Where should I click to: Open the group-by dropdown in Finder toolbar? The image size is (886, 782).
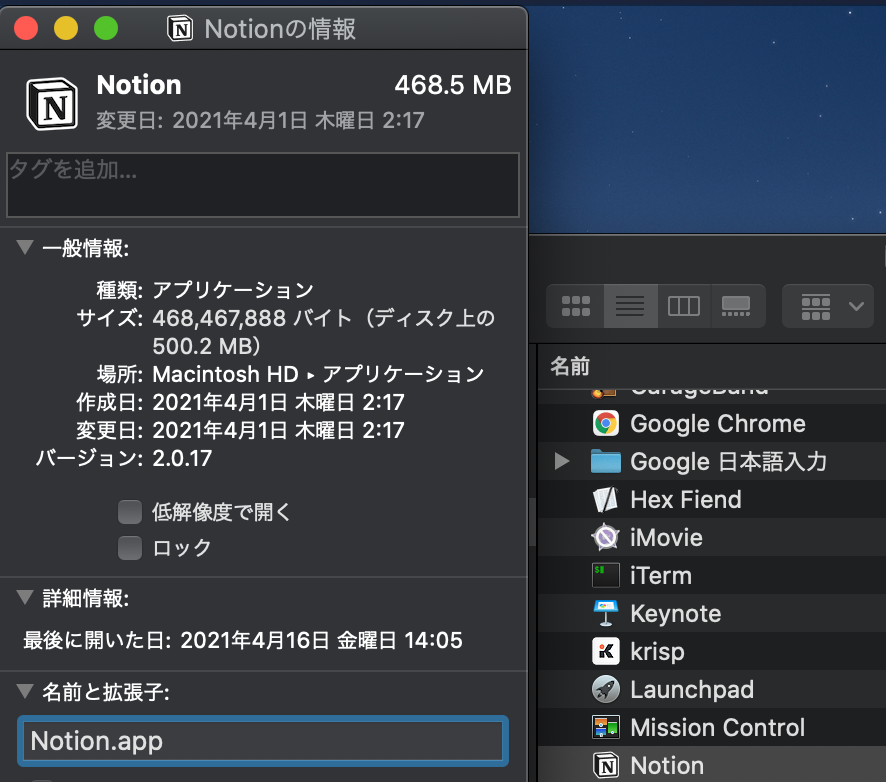828,306
